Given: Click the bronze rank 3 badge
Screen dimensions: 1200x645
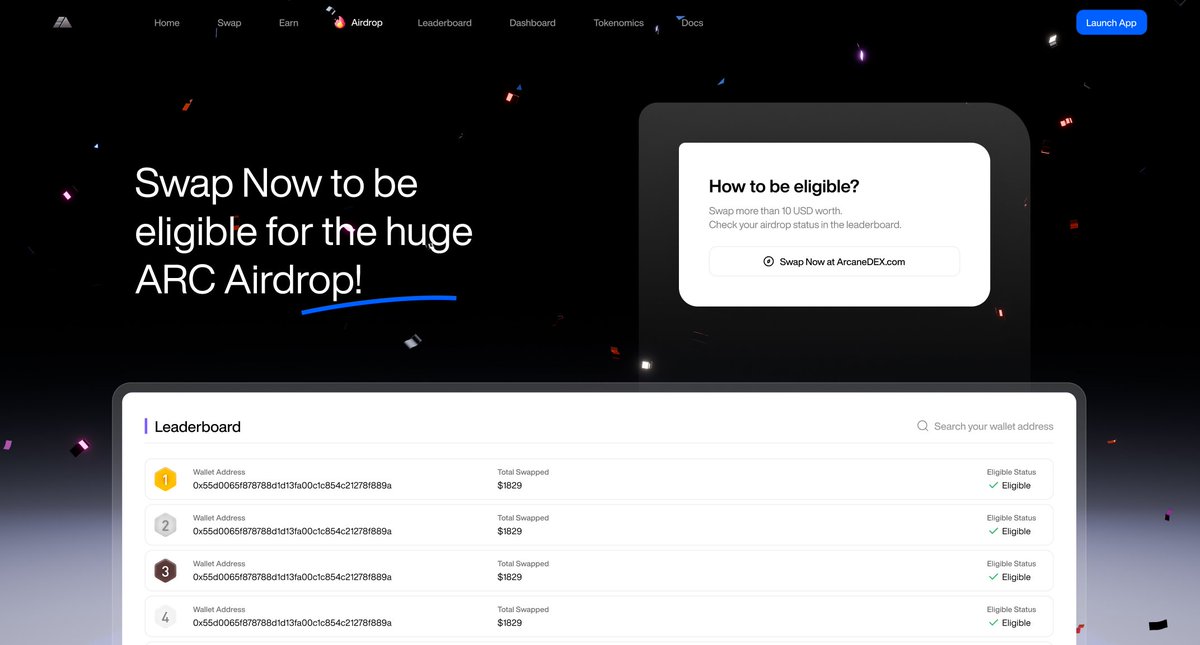Looking at the screenshot, I should coord(165,571).
